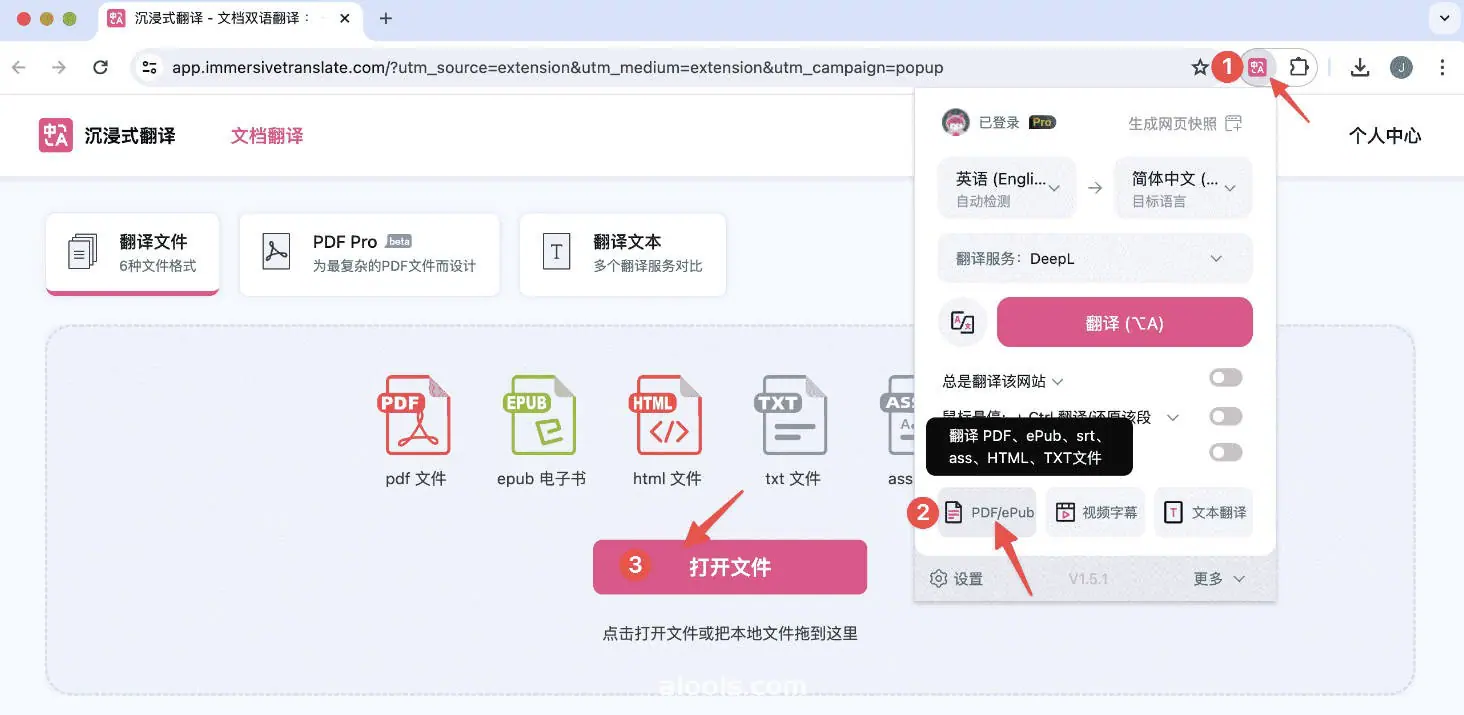
Task: Click the pink 翻译 button in popup
Action: coord(1124,323)
